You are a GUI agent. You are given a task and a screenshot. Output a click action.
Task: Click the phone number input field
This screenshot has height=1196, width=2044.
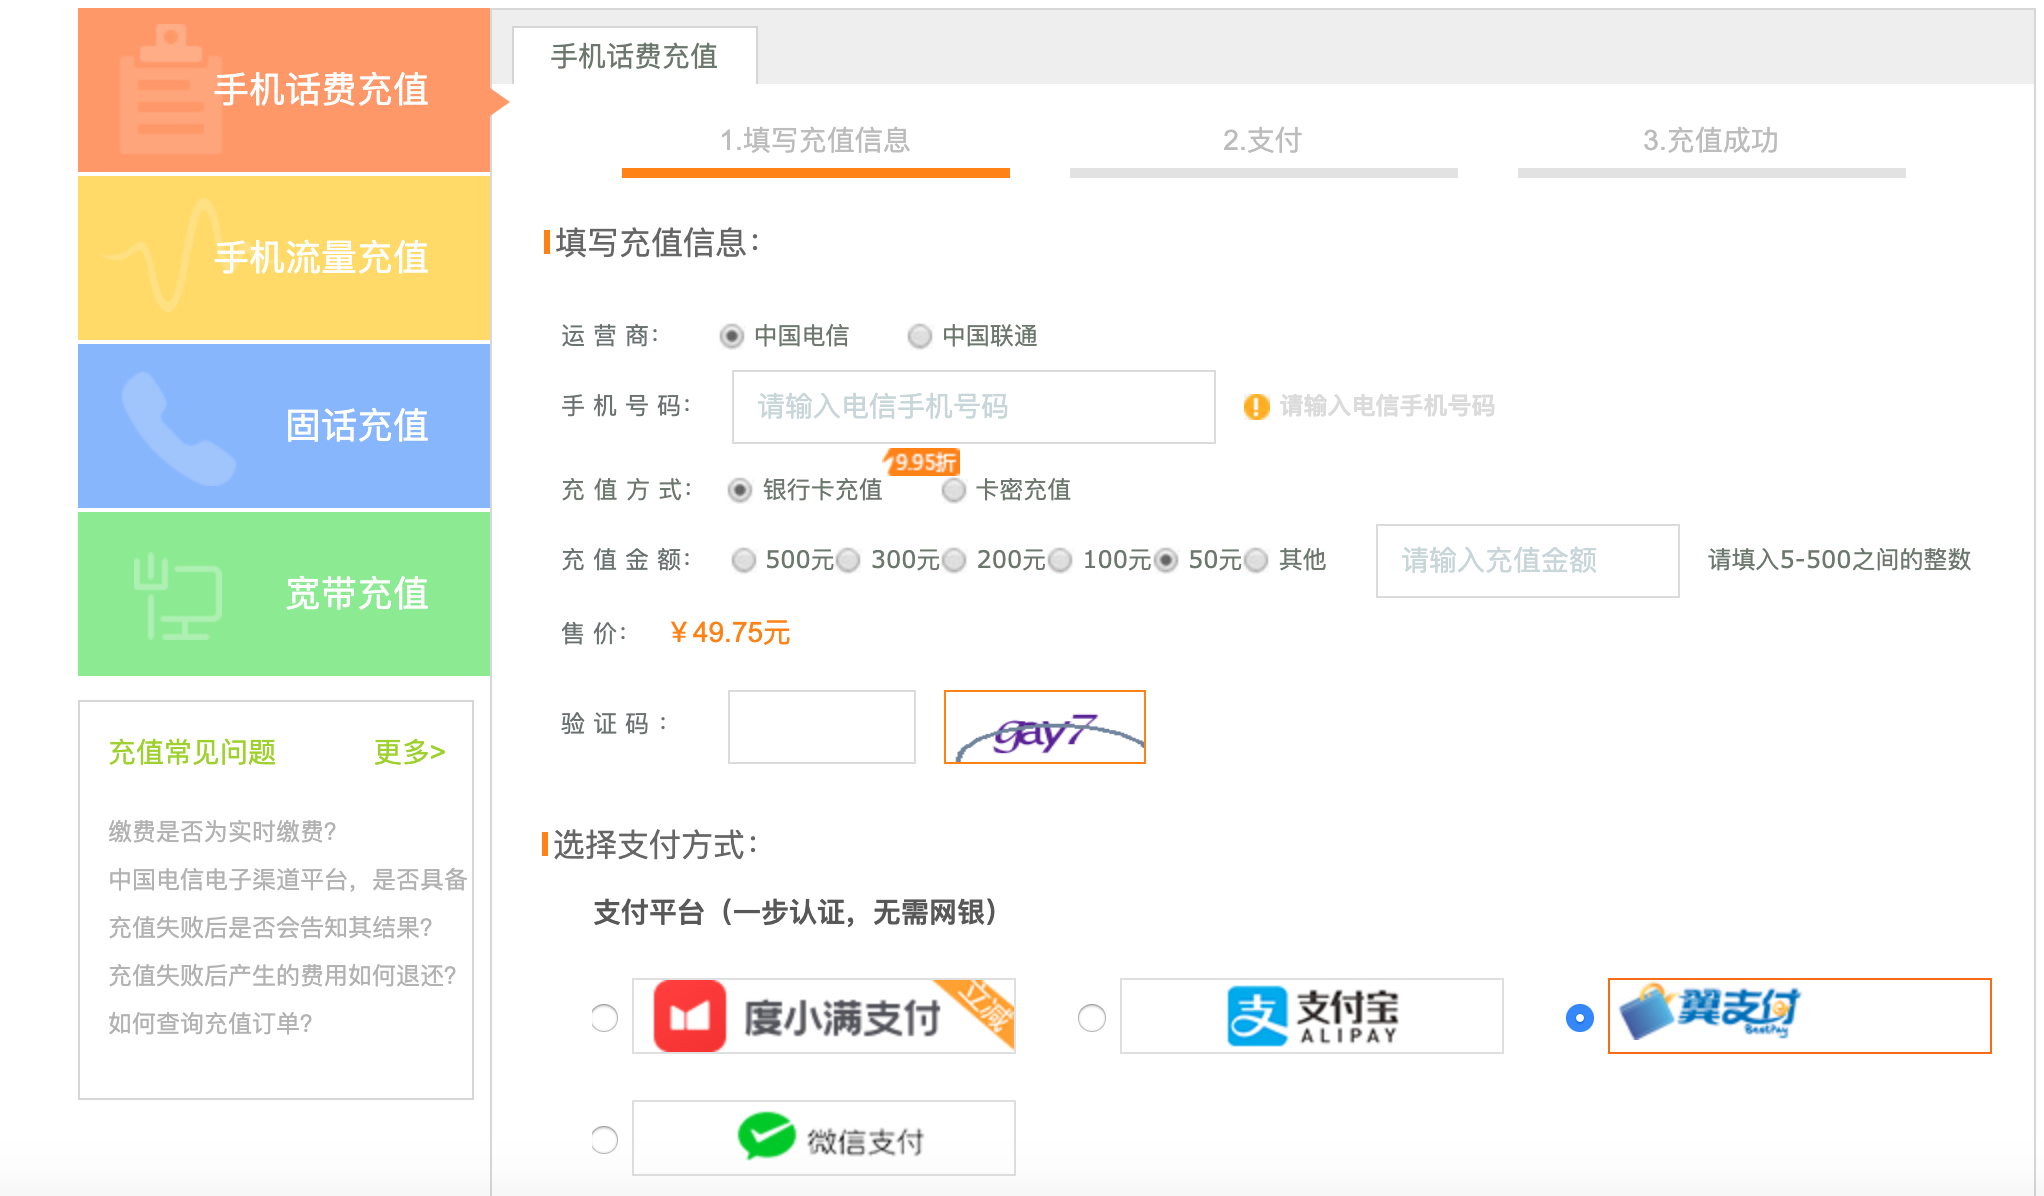pos(974,407)
